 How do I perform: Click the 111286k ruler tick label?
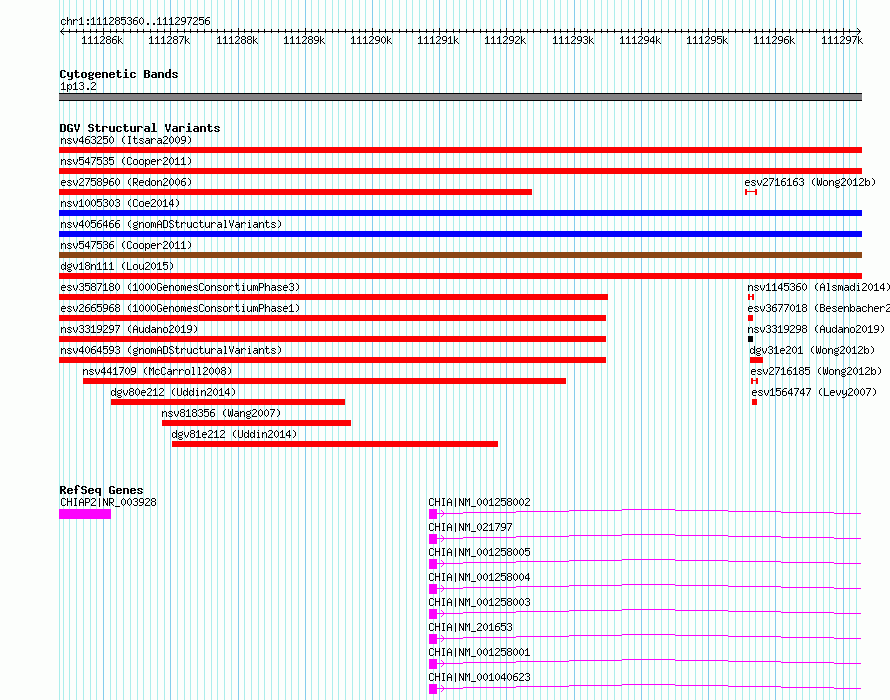click(x=102, y=40)
